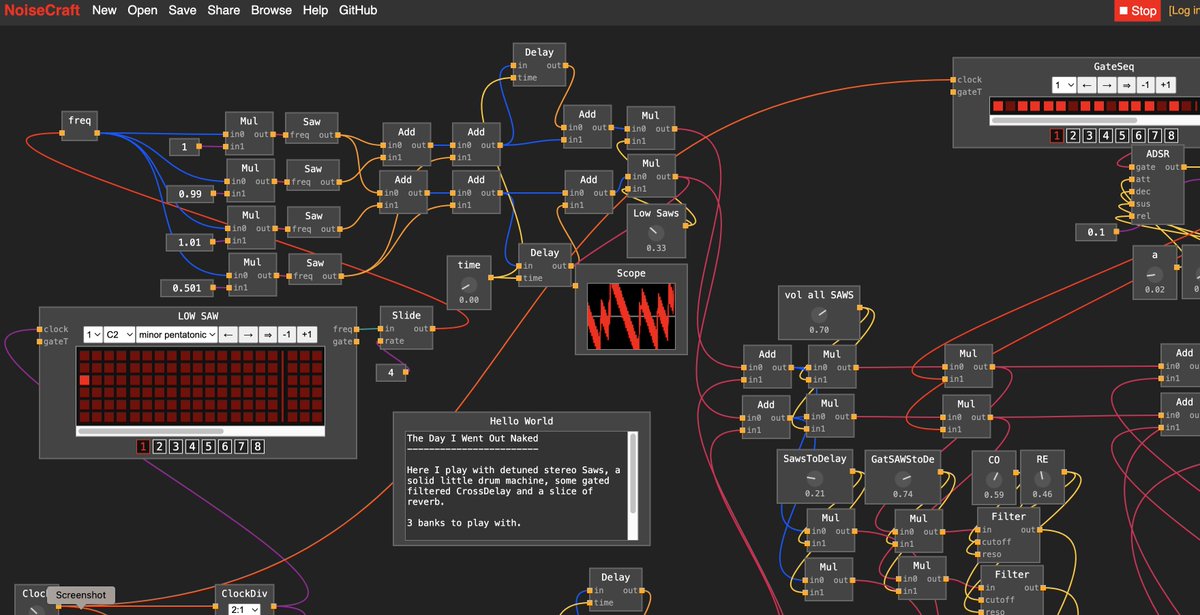Click the time knob at 0.00
The image size is (1200, 615).
pyautogui.click(x=469, y=283)
